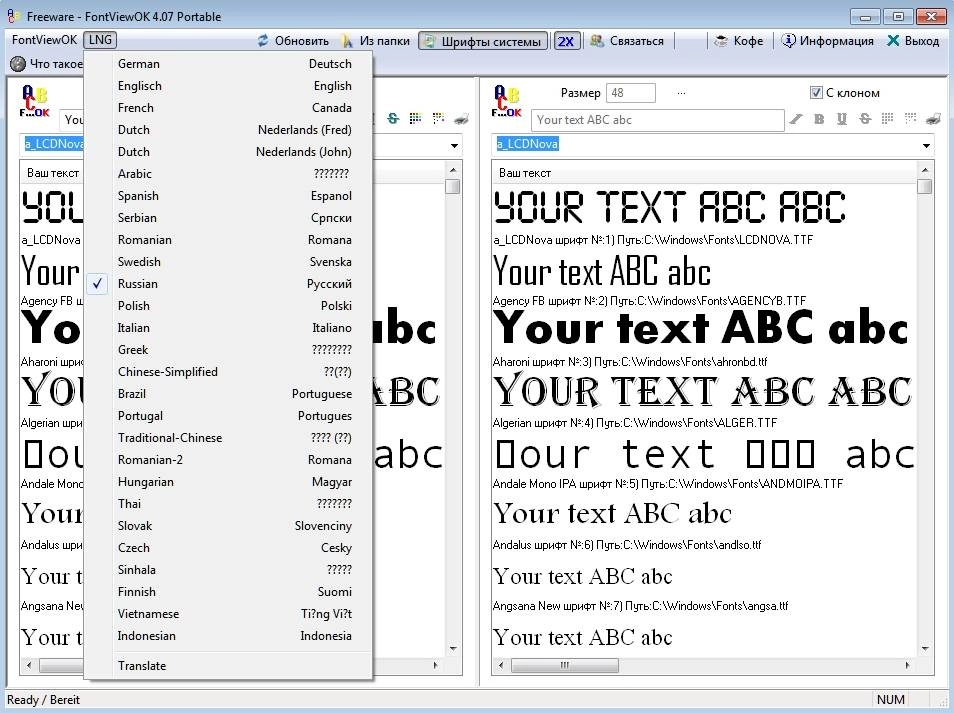Open the background color grid in the right panel

click(x=910, y=119)
